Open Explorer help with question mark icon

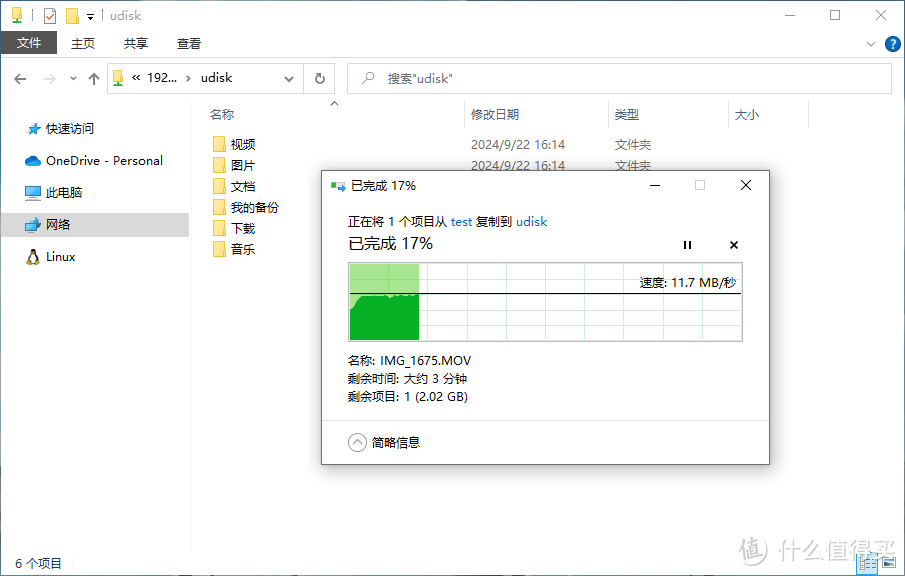pos(892,44)
